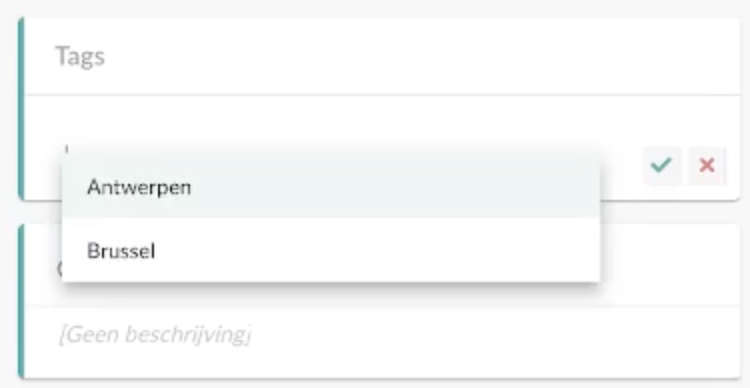Discard tag changes via the cross icon
This screenshot has width=750, height=388.
(707, 166)
